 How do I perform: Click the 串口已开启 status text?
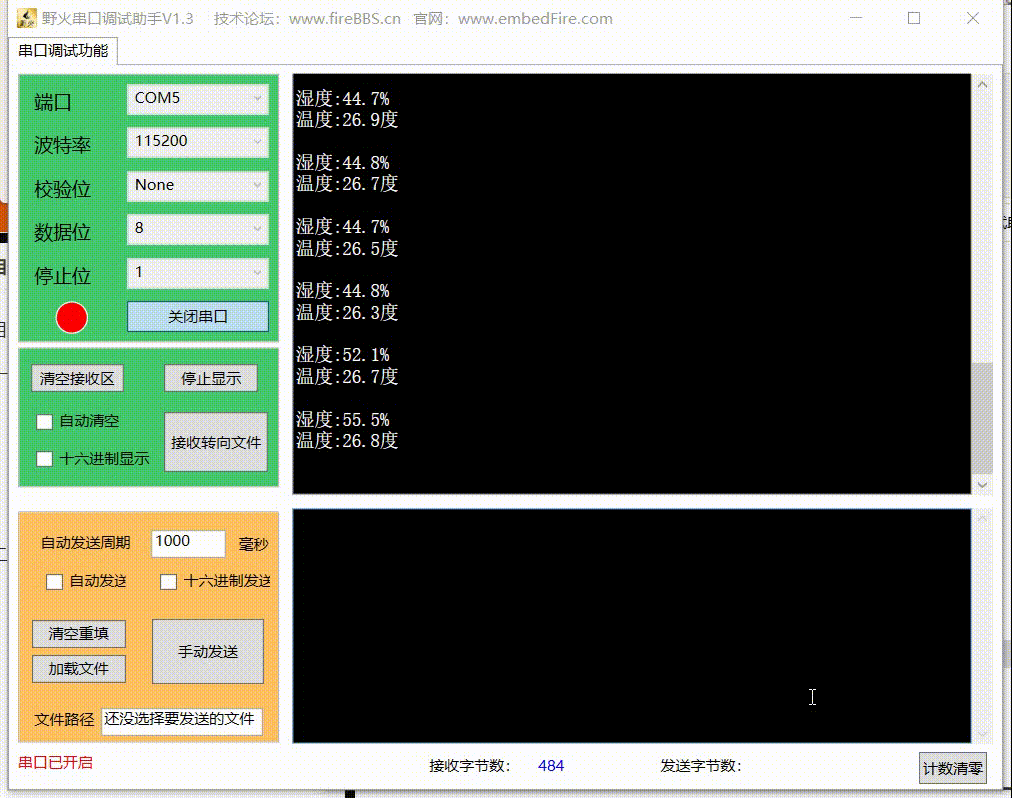pyautogui.click(x=56, y=762)
